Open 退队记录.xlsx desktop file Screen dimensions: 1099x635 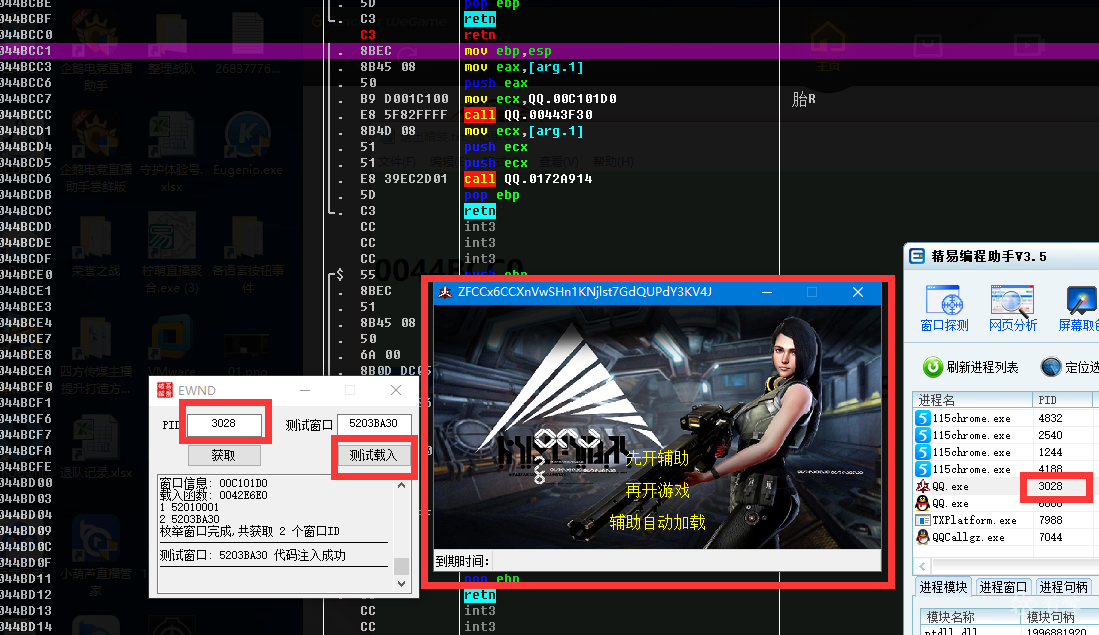coord(96,445)
